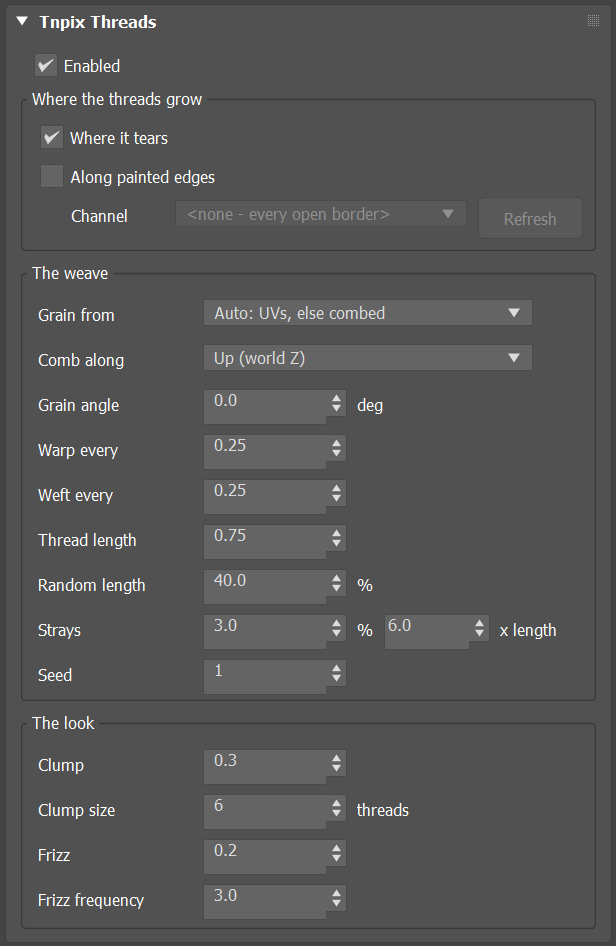Click the Grain angle spinner arrows
The width and height of the screenshot is (616, 946).
(337, 403)
